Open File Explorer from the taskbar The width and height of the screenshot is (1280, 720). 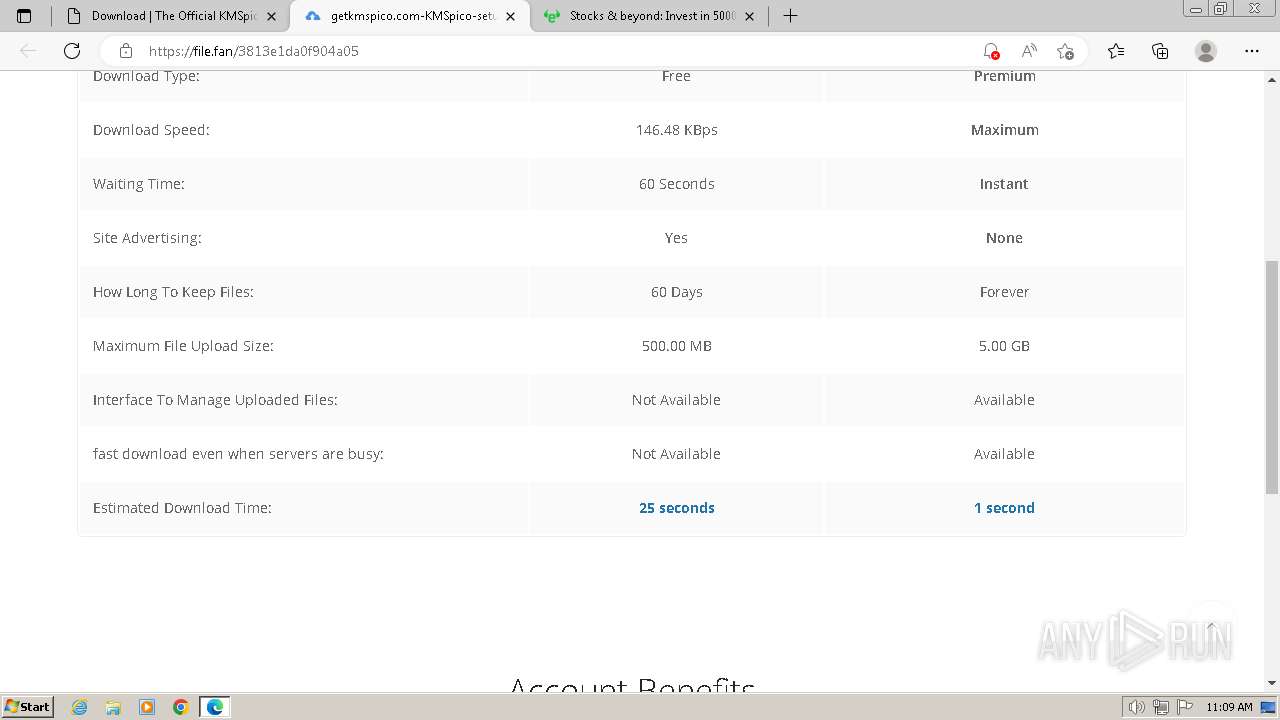[113, 707]
